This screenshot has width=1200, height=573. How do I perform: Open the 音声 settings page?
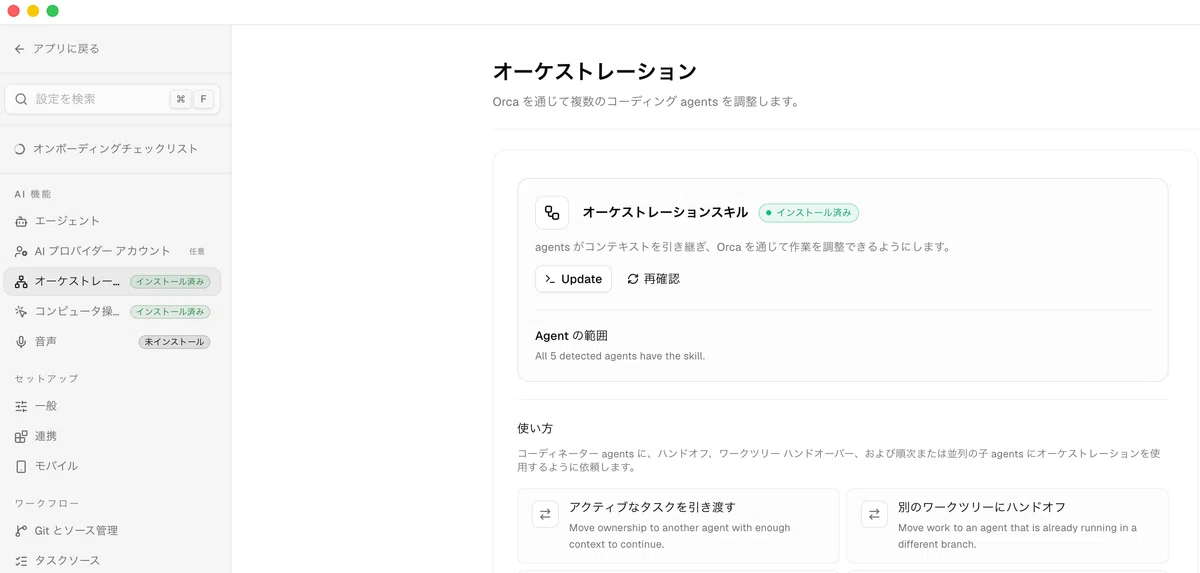pos(112,342)
